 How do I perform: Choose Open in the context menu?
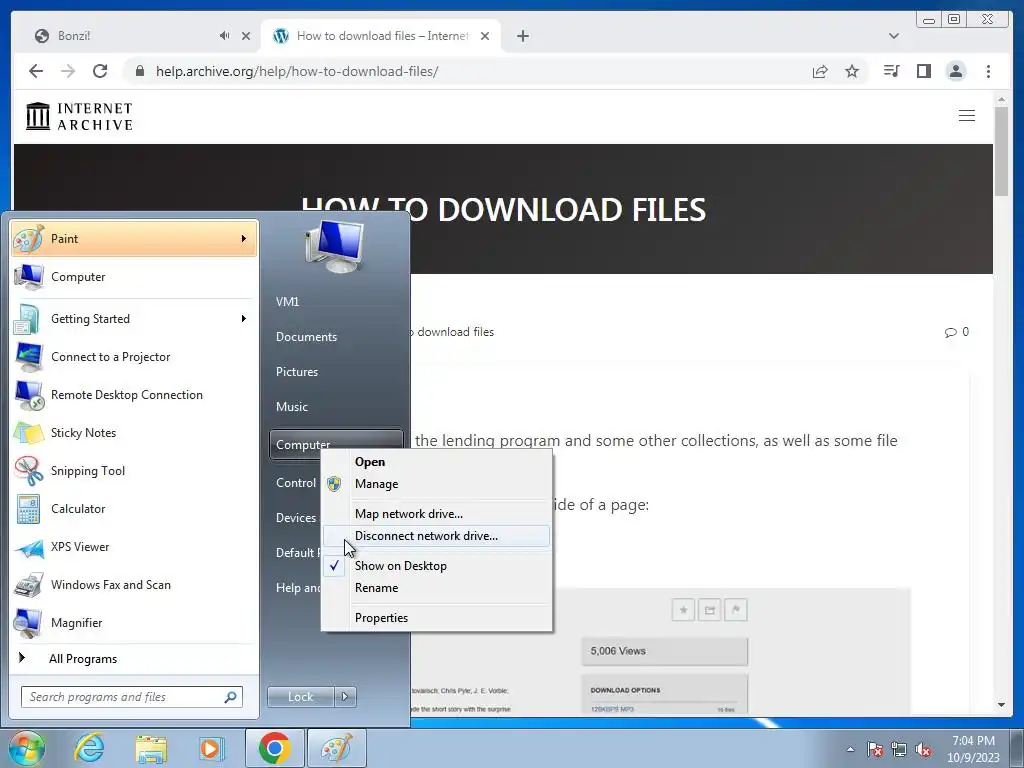(436, 462)
